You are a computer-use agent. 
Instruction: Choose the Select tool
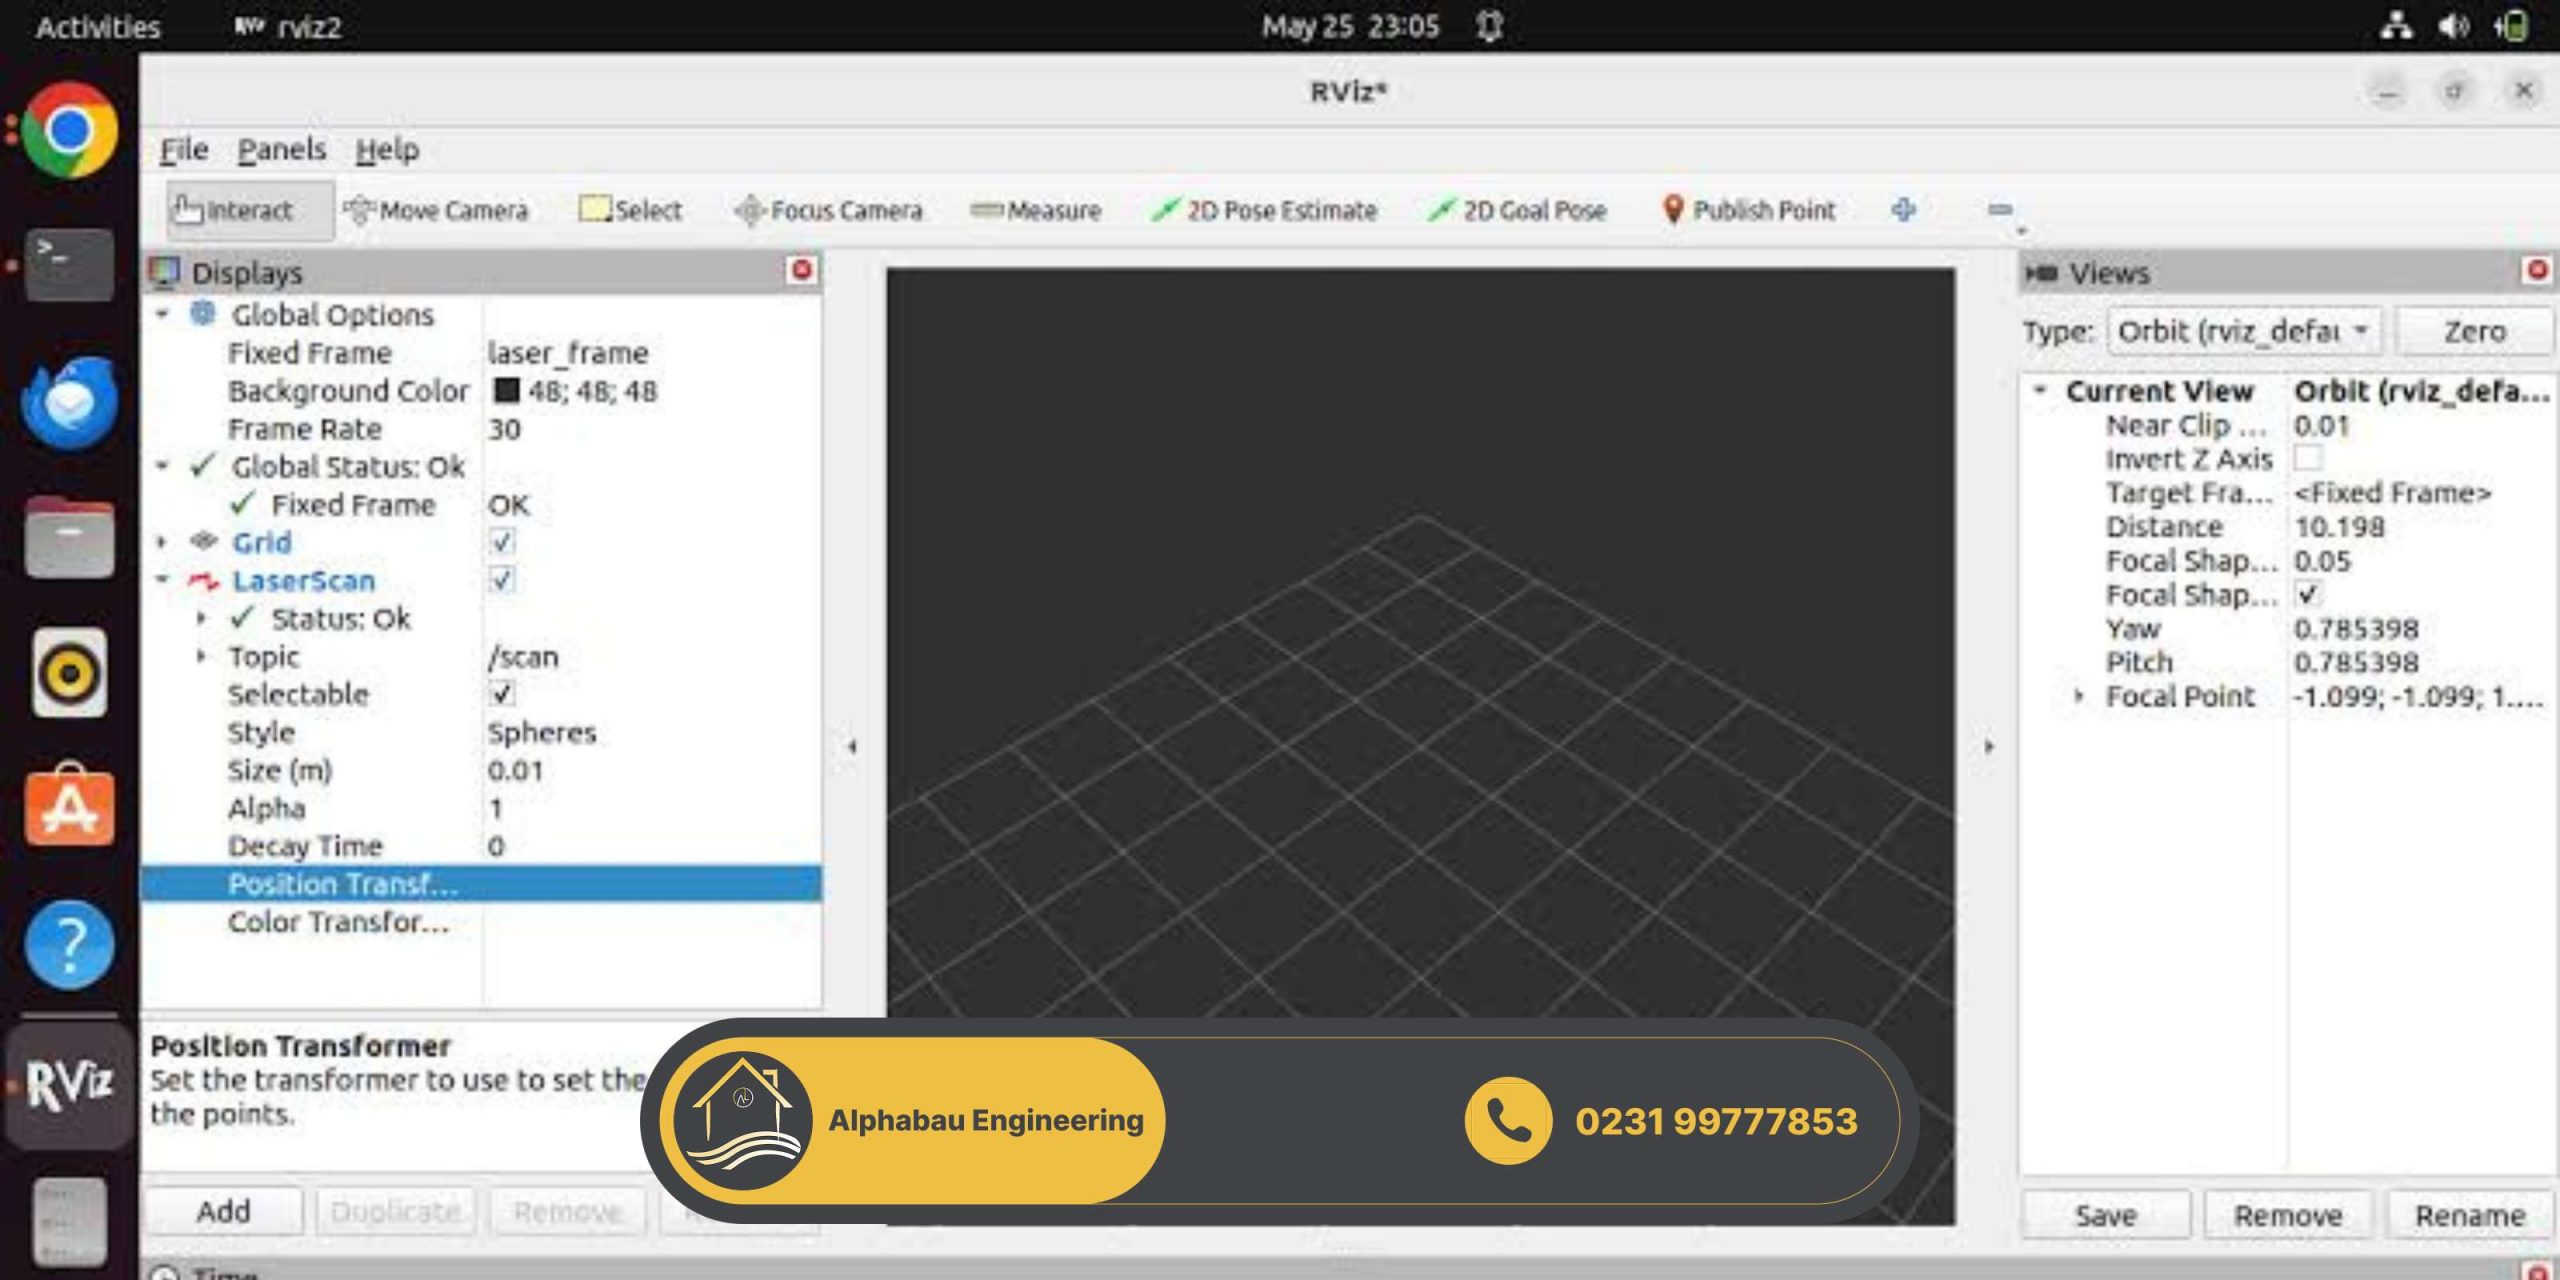[x=631, y=210]
